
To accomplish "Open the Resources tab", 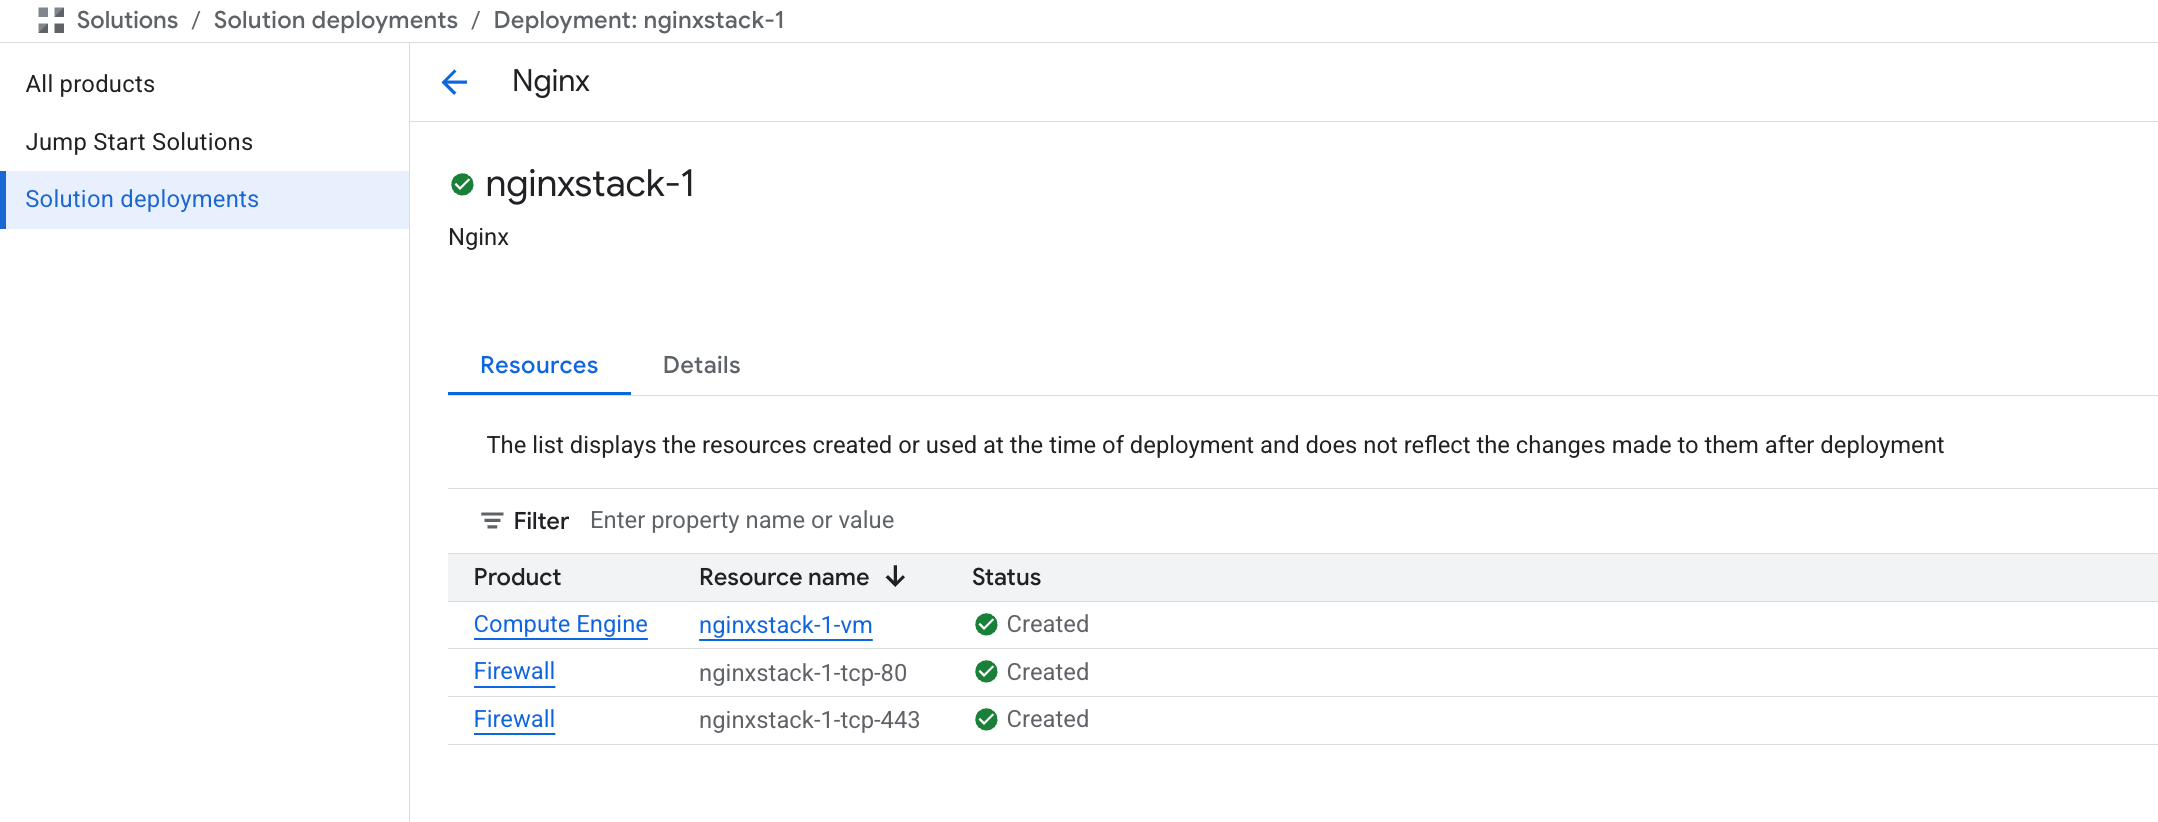I will click(x=539, y=365).
